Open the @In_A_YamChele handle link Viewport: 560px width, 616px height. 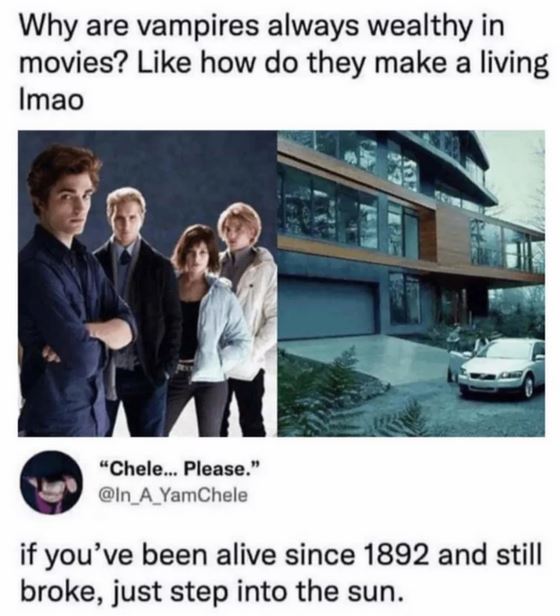[x=174, y=495]
